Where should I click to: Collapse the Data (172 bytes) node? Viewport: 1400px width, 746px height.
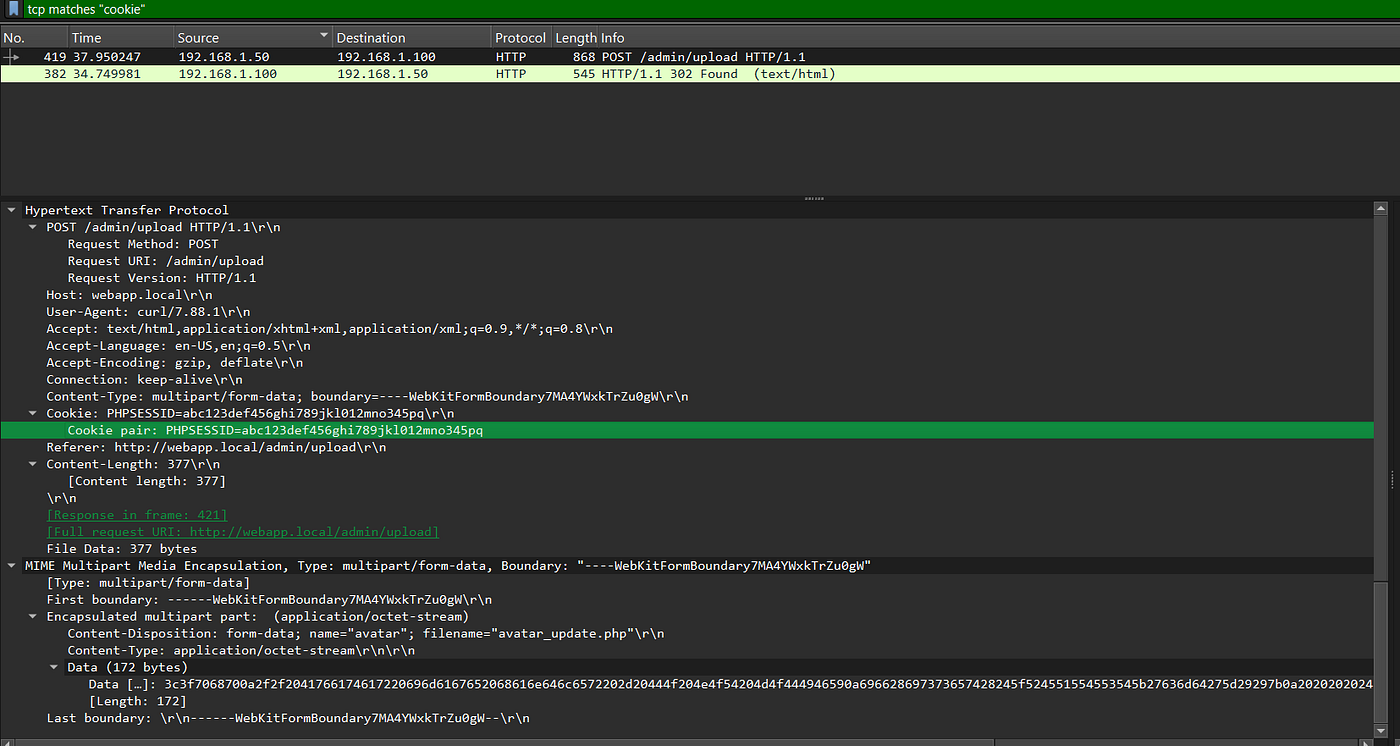[x=54, y=667]
